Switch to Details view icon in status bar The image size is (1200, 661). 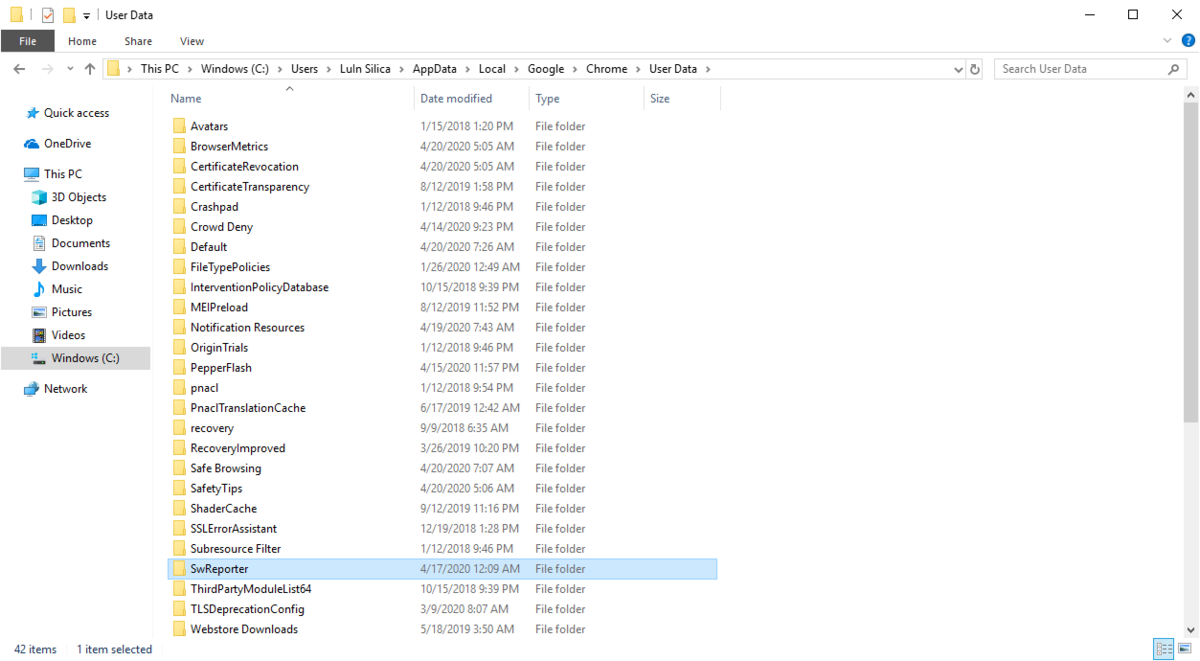pos(1163,649)
